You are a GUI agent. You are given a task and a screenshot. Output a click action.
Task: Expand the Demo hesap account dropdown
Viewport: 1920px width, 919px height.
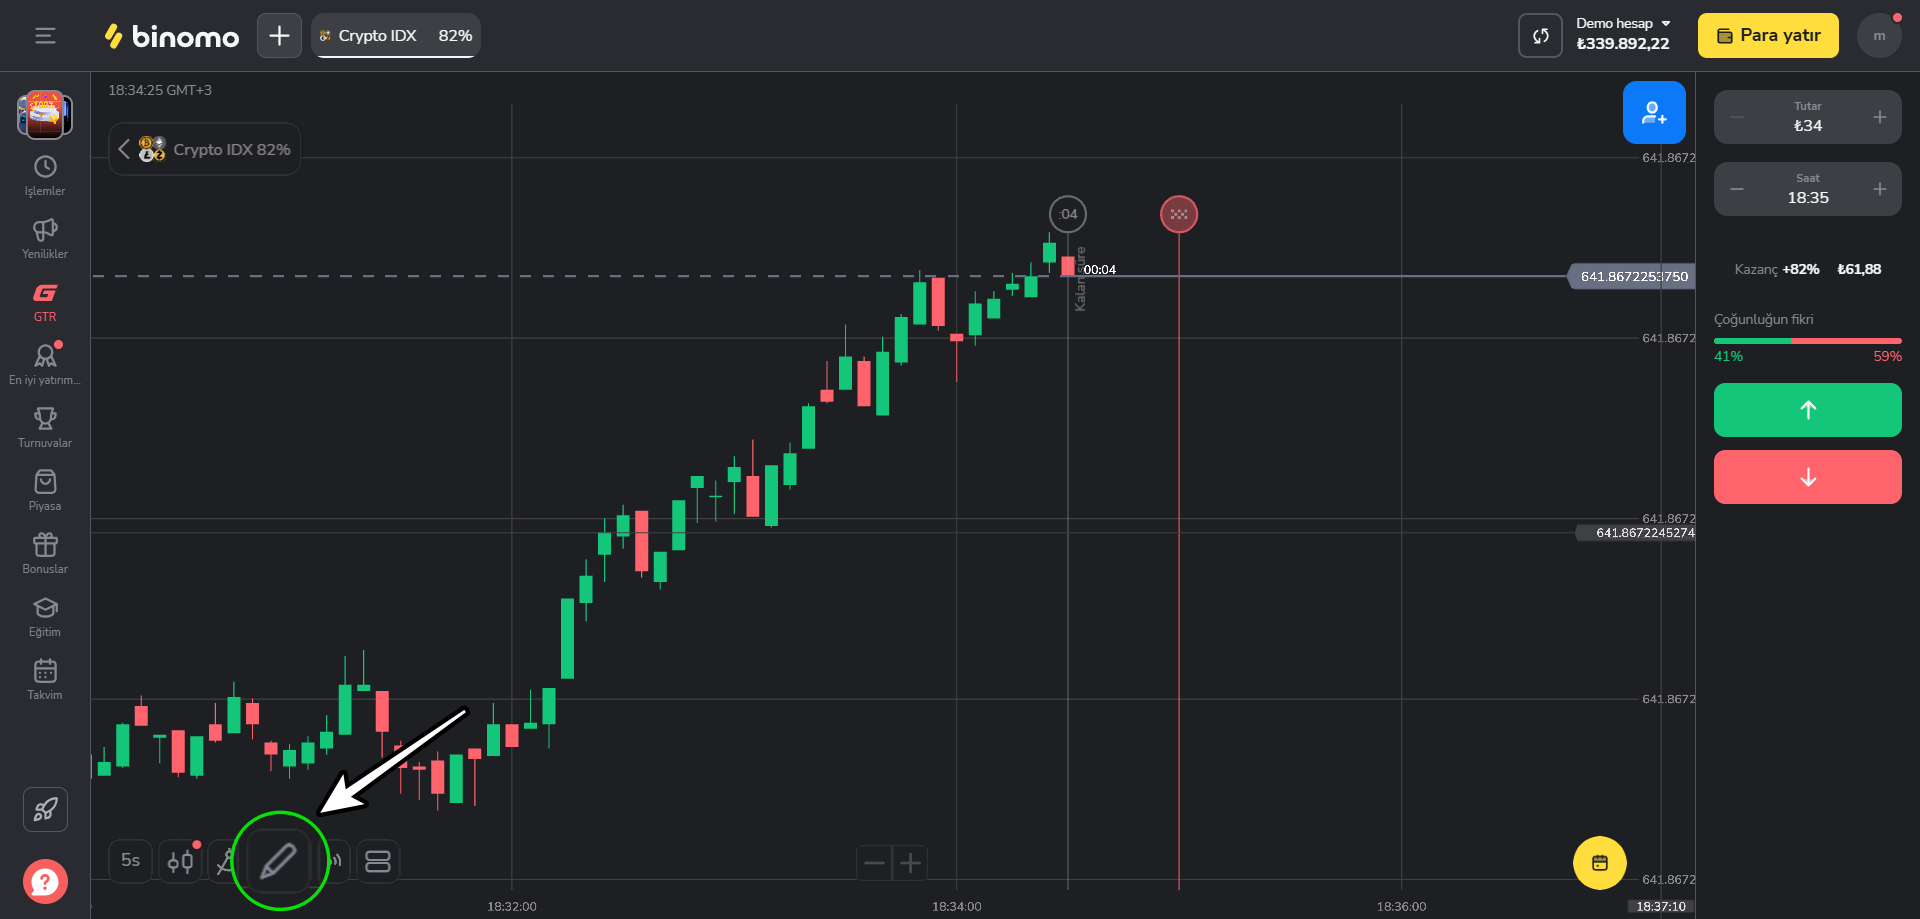1624,23
